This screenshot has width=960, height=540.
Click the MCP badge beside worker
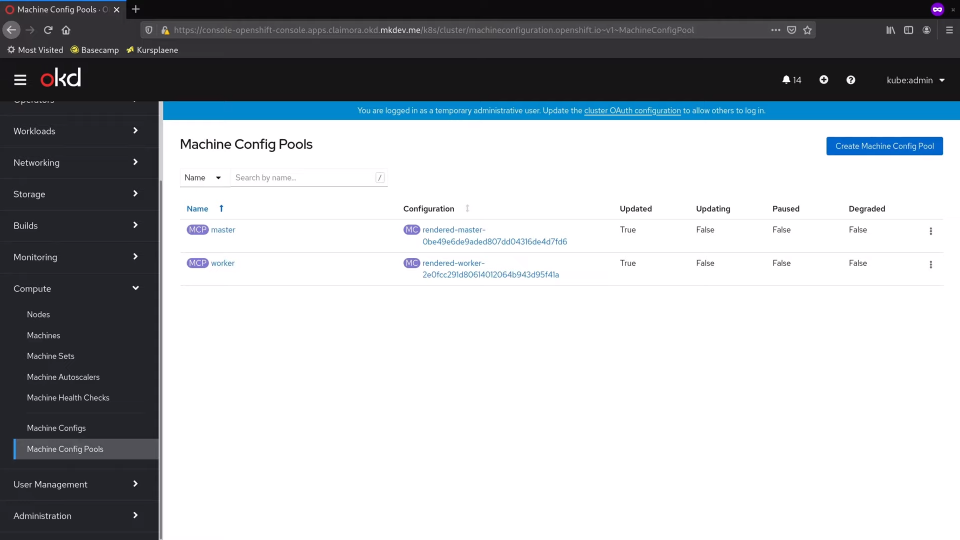(197, 263)
